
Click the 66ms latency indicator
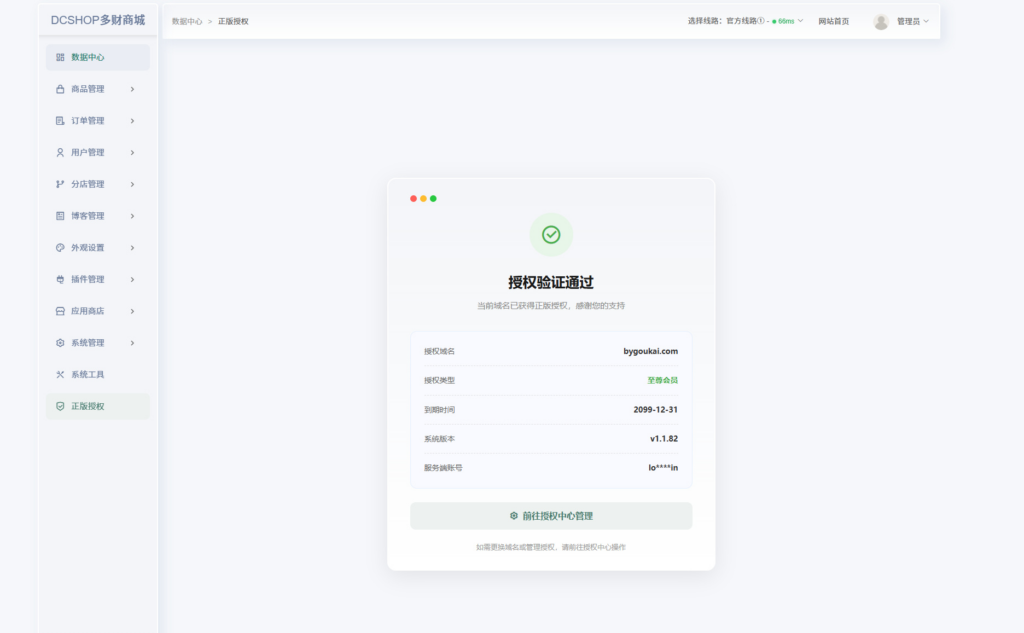pyautogui.click(x=783, y=22)
